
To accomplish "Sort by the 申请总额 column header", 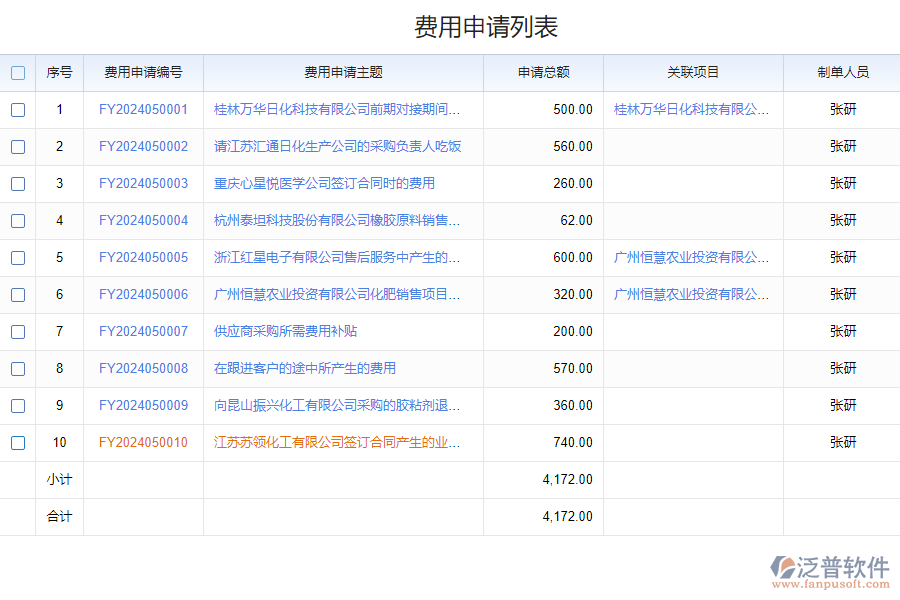I will click(x=543, y=72).
